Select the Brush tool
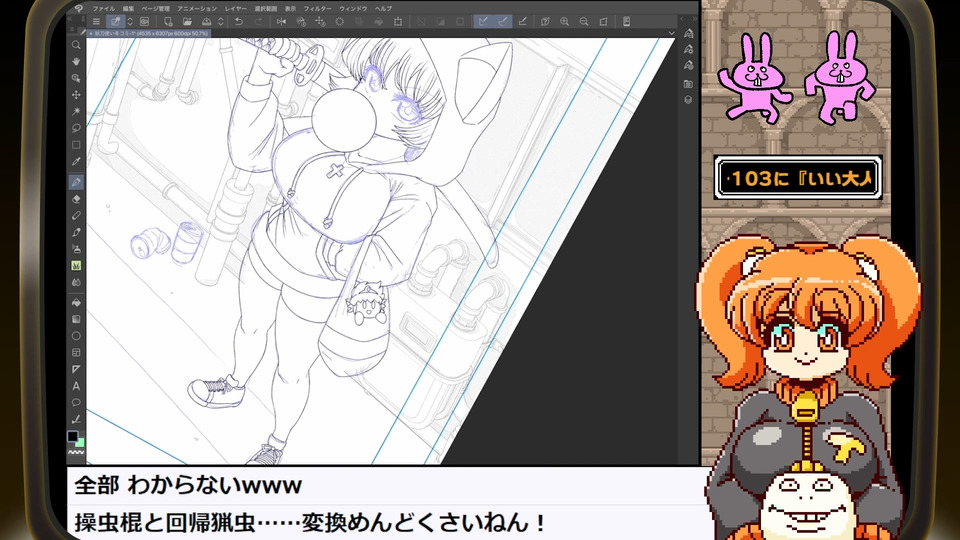 click(x=76, y=232)
